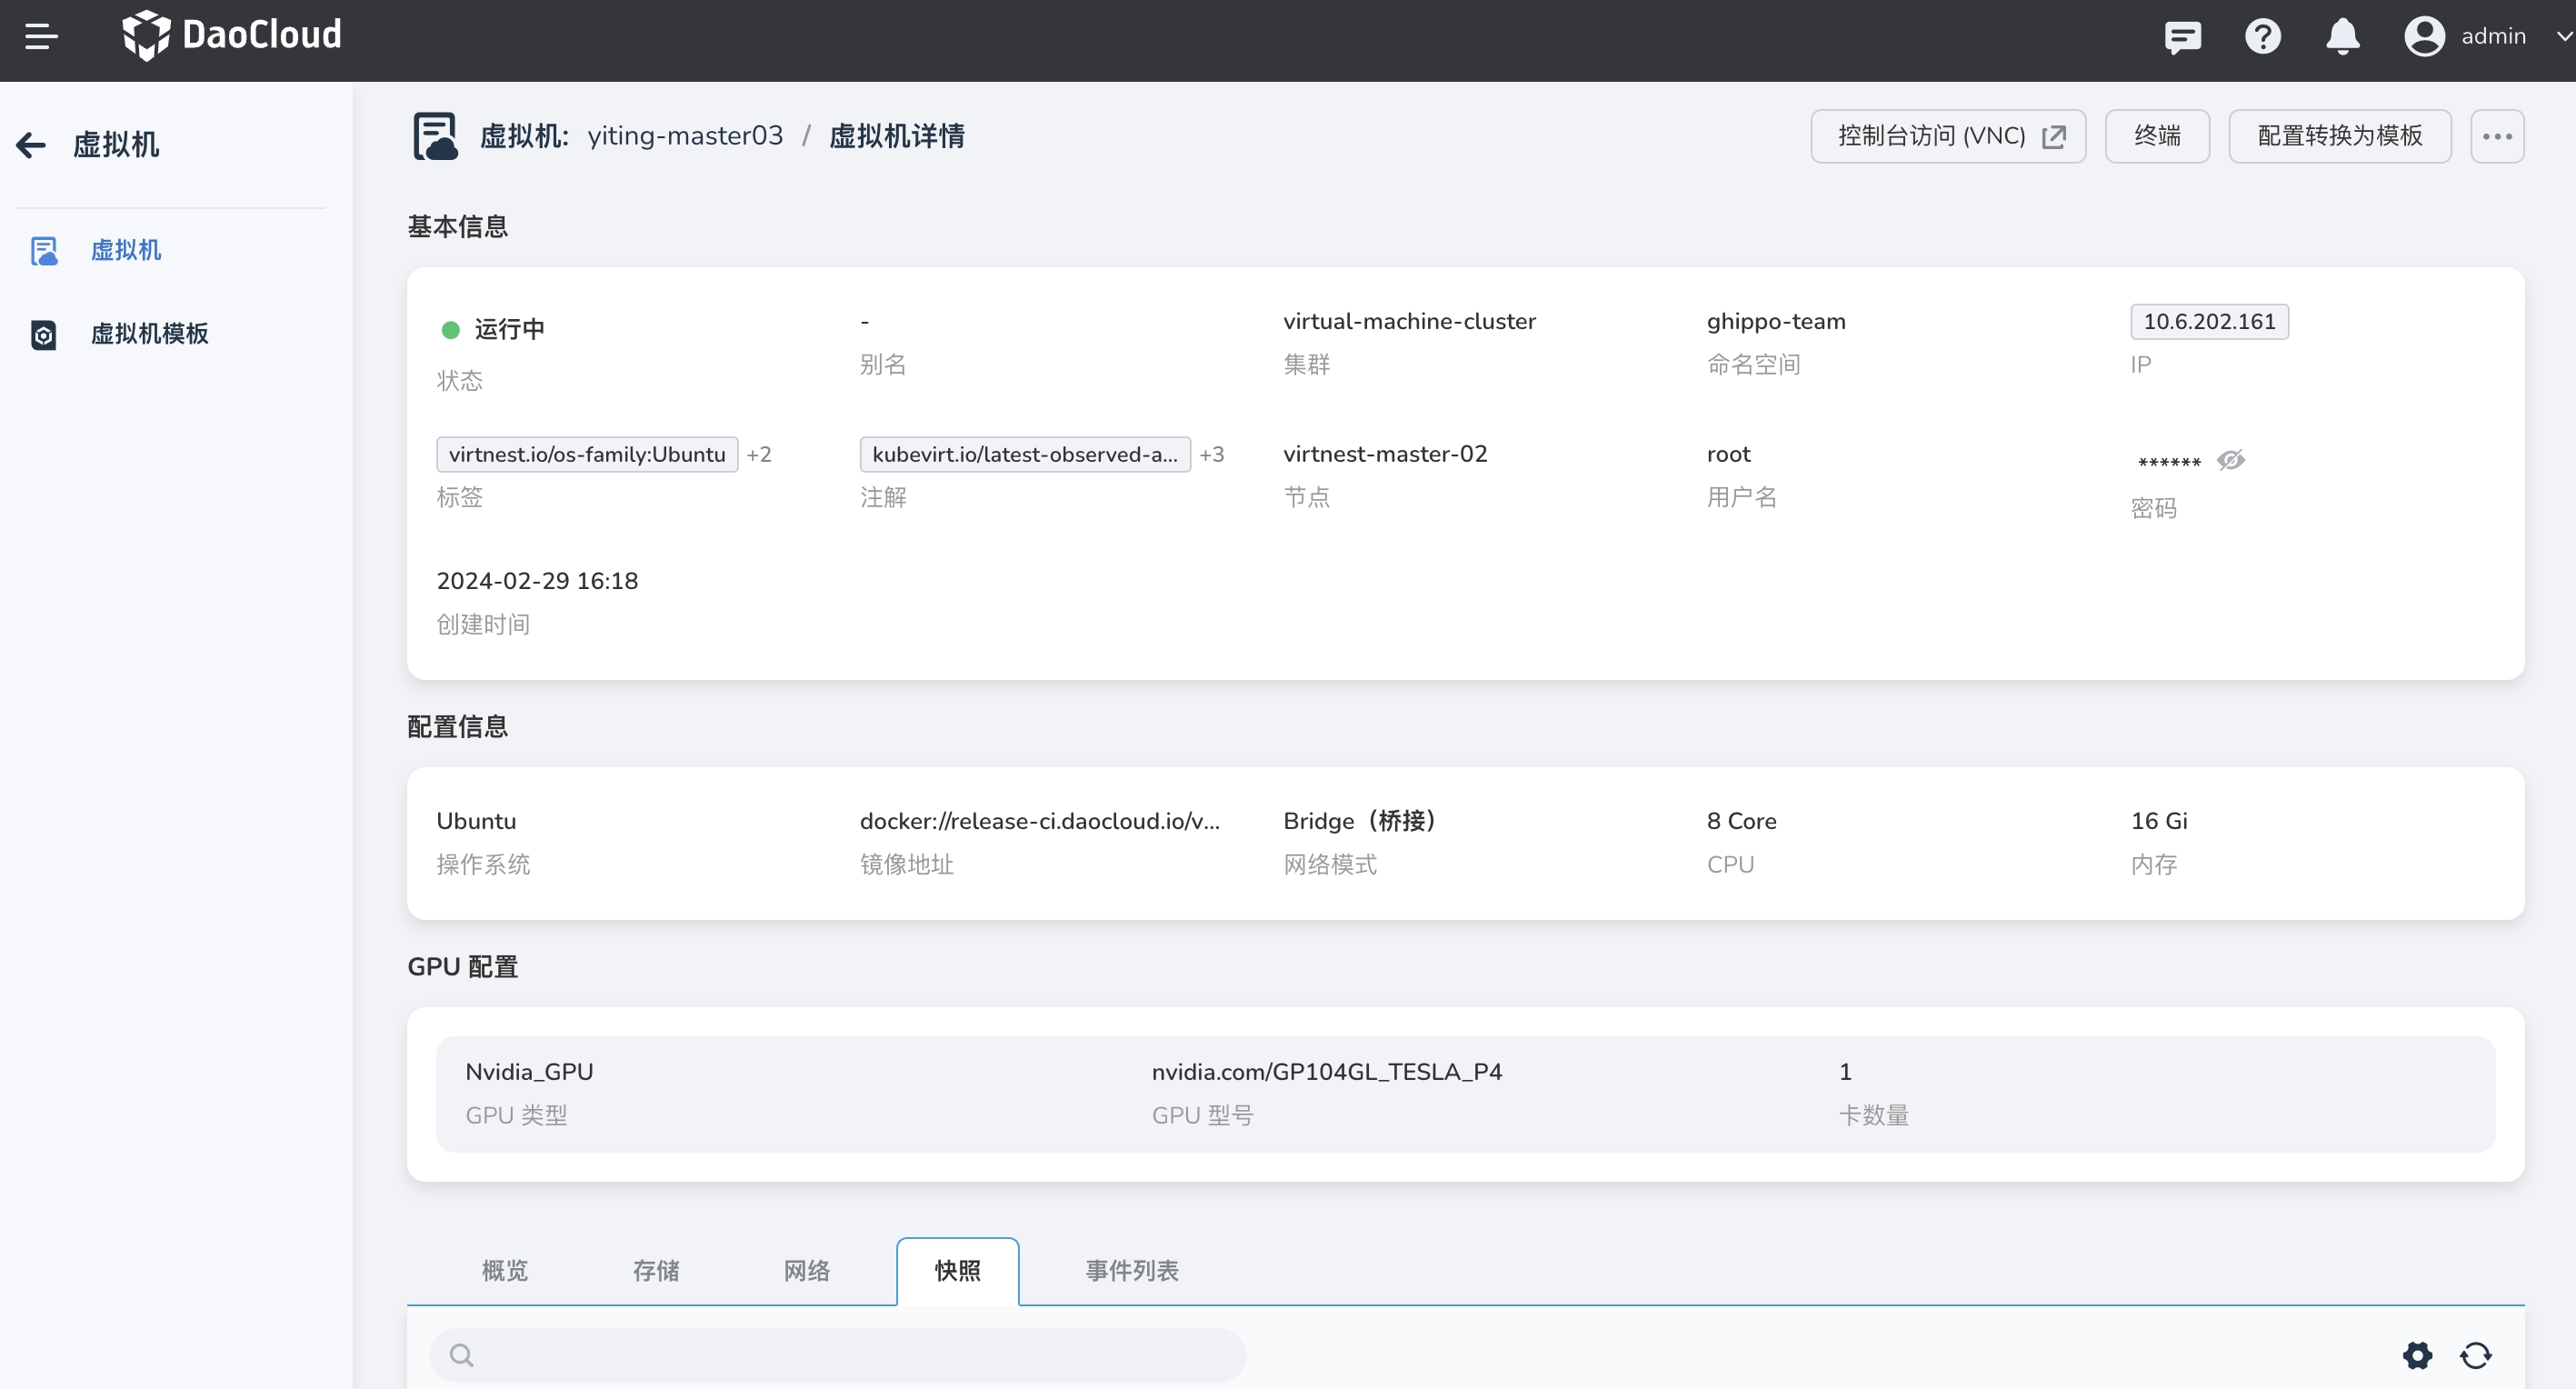Expand the +3 additional annotations
The height and width of the screenshot is (1389, 2576).
pyautogui.click(x=1212, y=454)
